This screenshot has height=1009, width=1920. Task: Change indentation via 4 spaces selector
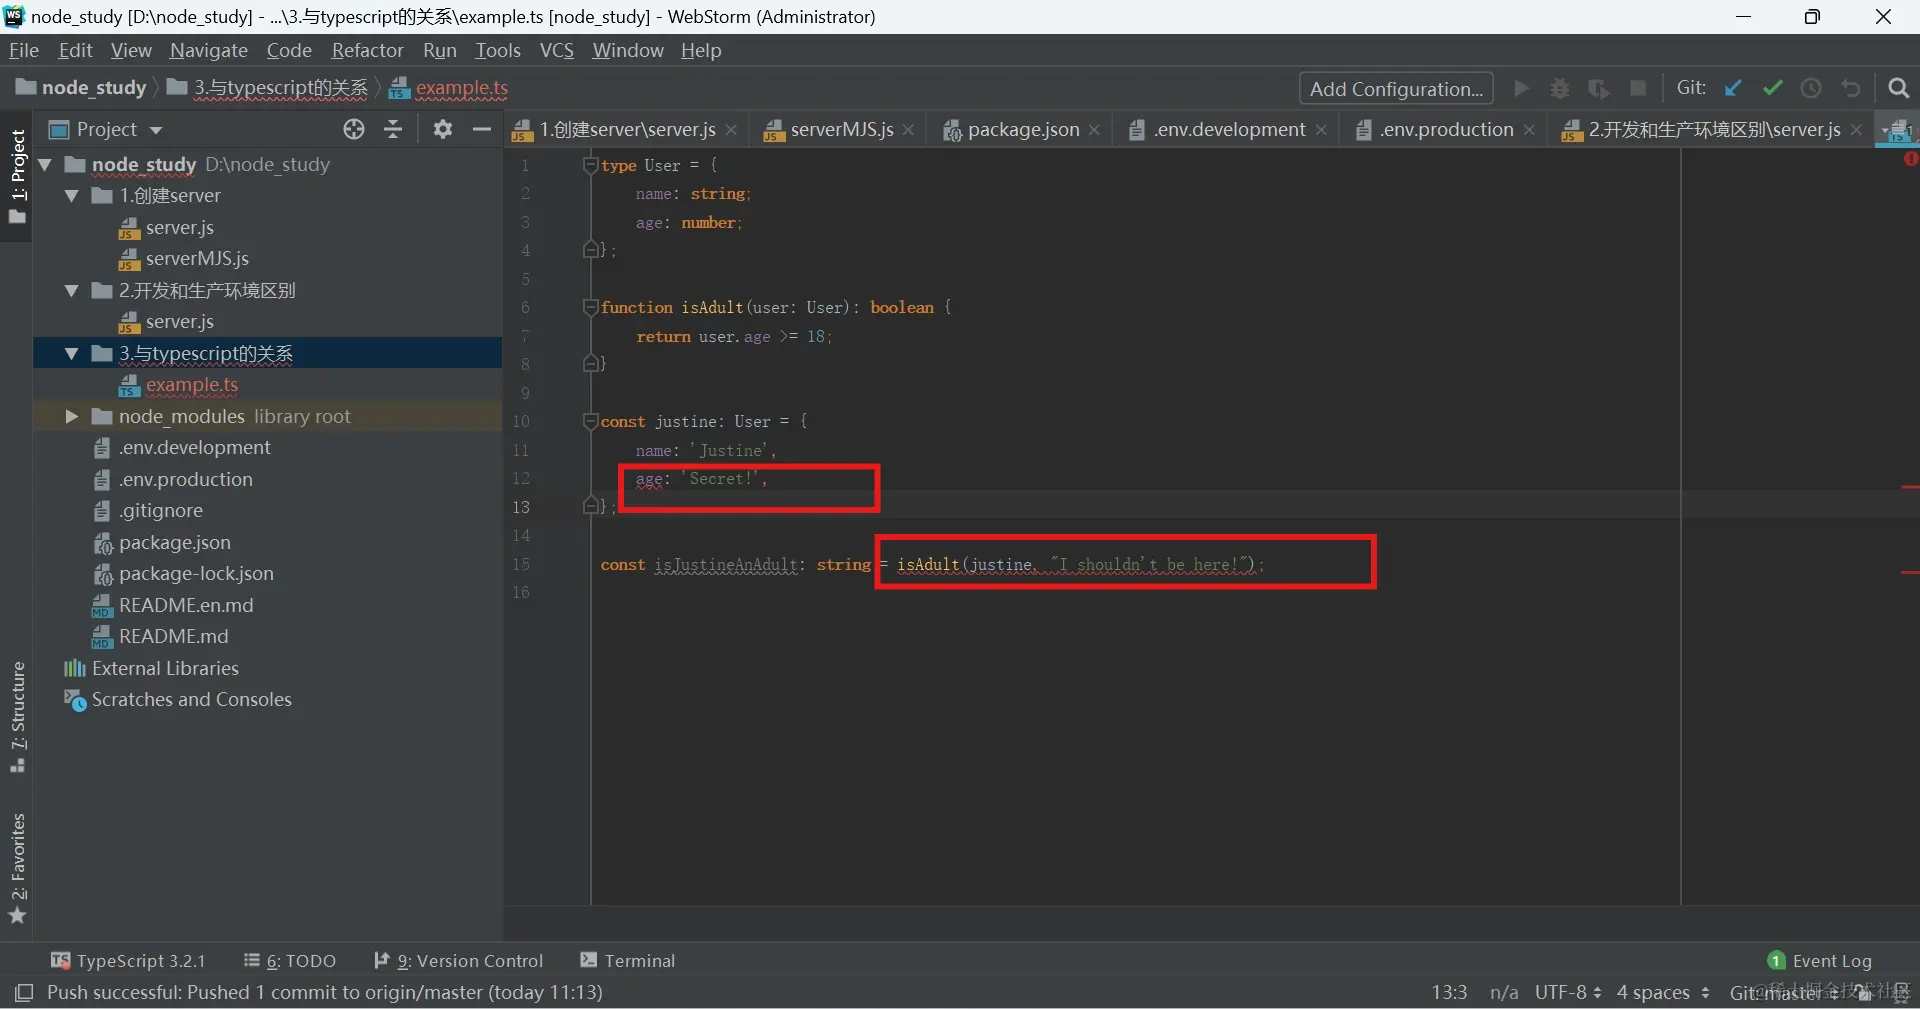(1663, 992)
